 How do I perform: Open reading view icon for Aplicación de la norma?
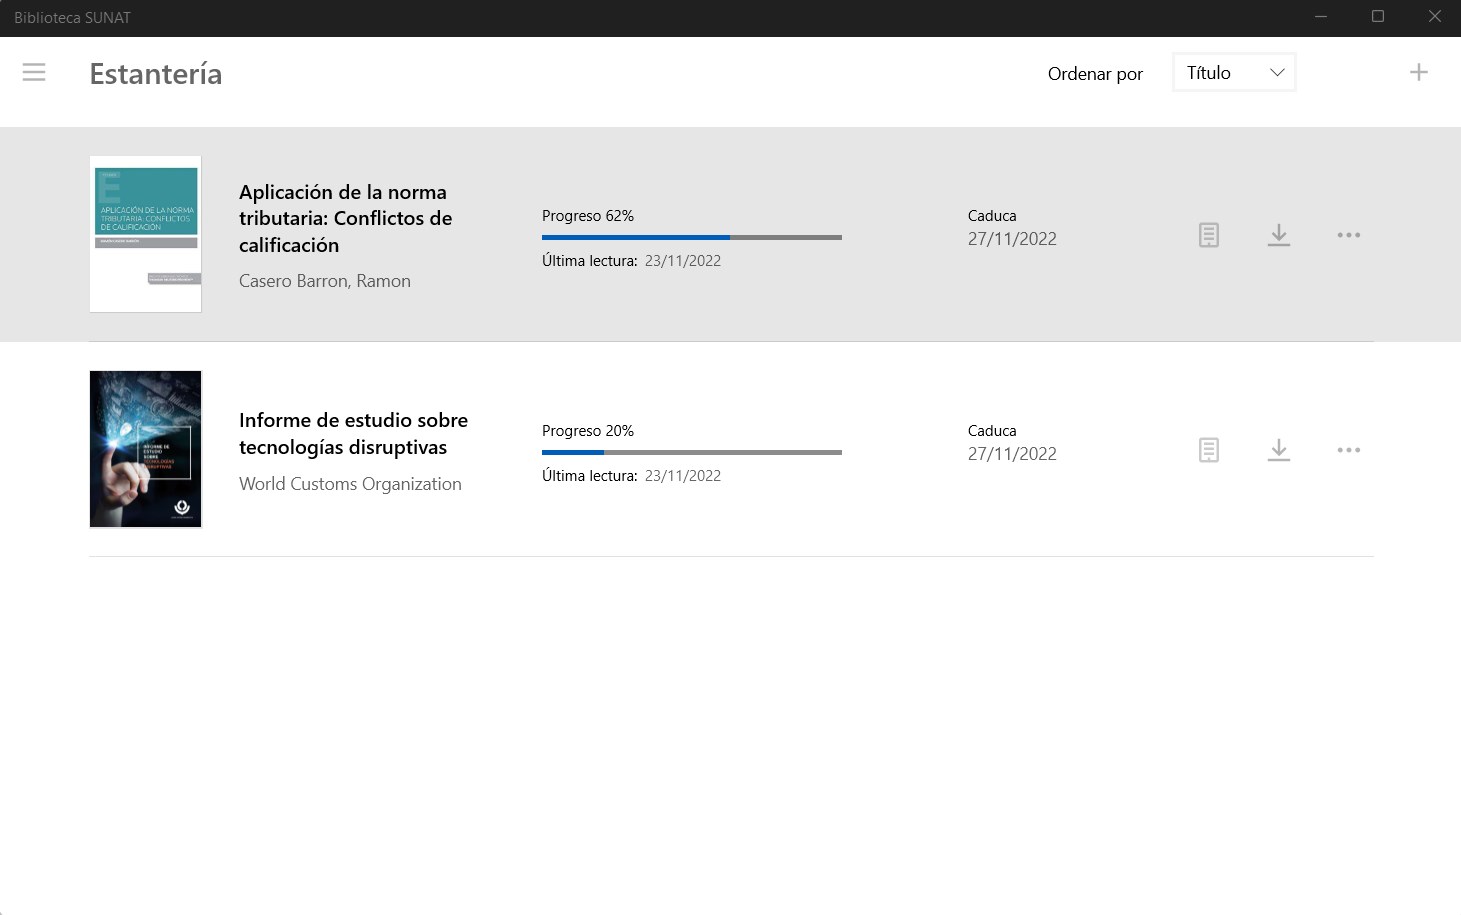(1209, 235)
